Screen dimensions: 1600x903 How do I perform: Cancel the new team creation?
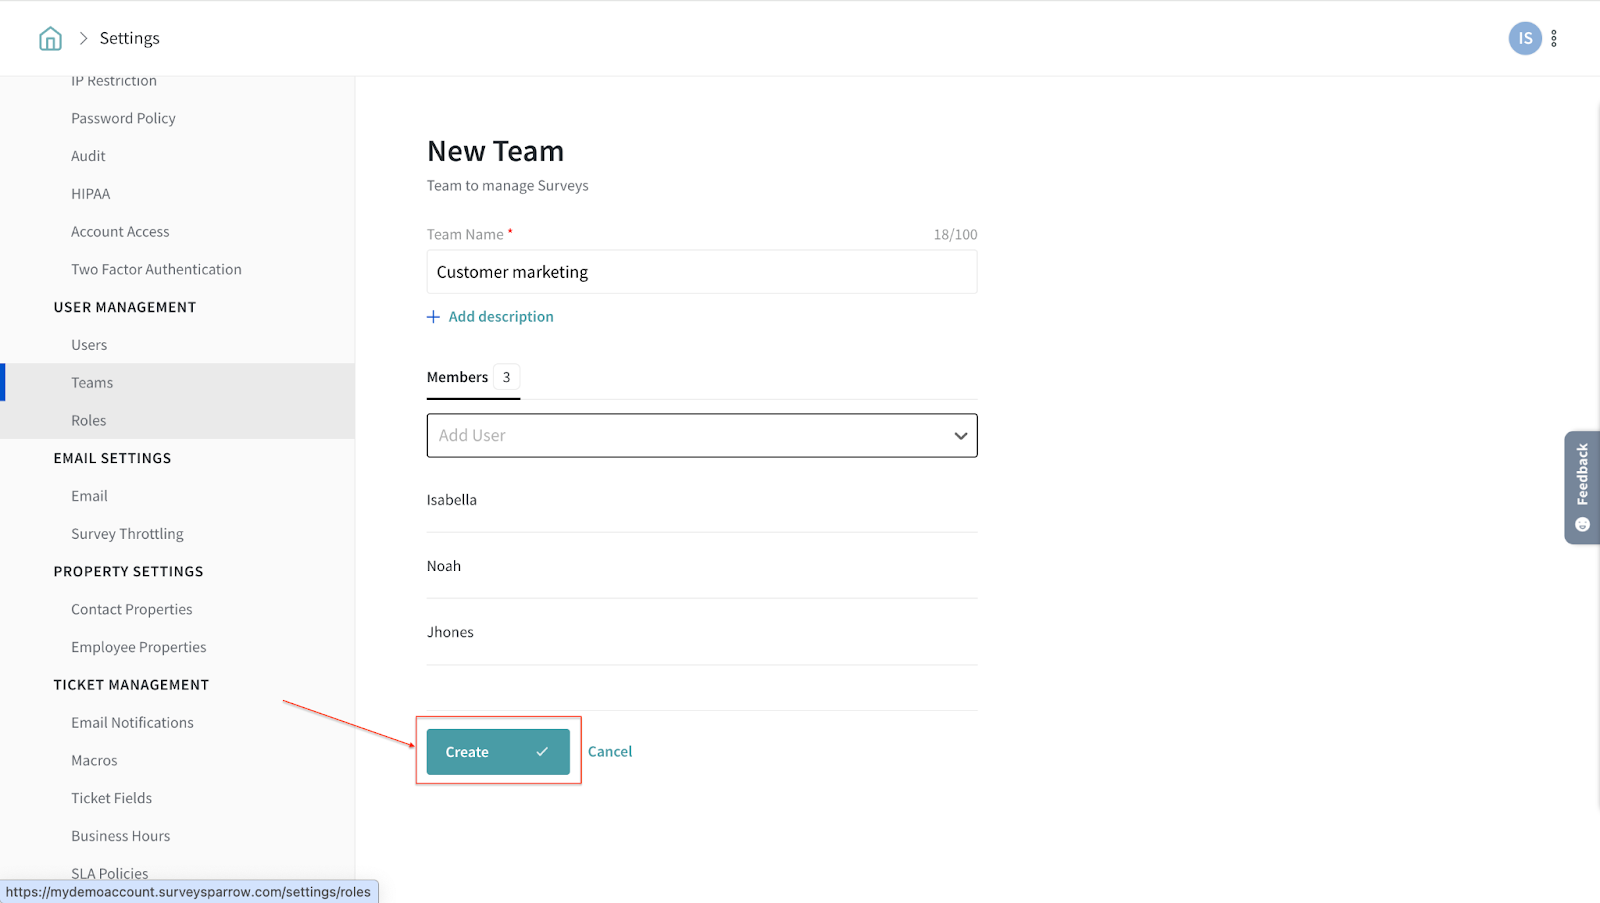pos(610,752)
